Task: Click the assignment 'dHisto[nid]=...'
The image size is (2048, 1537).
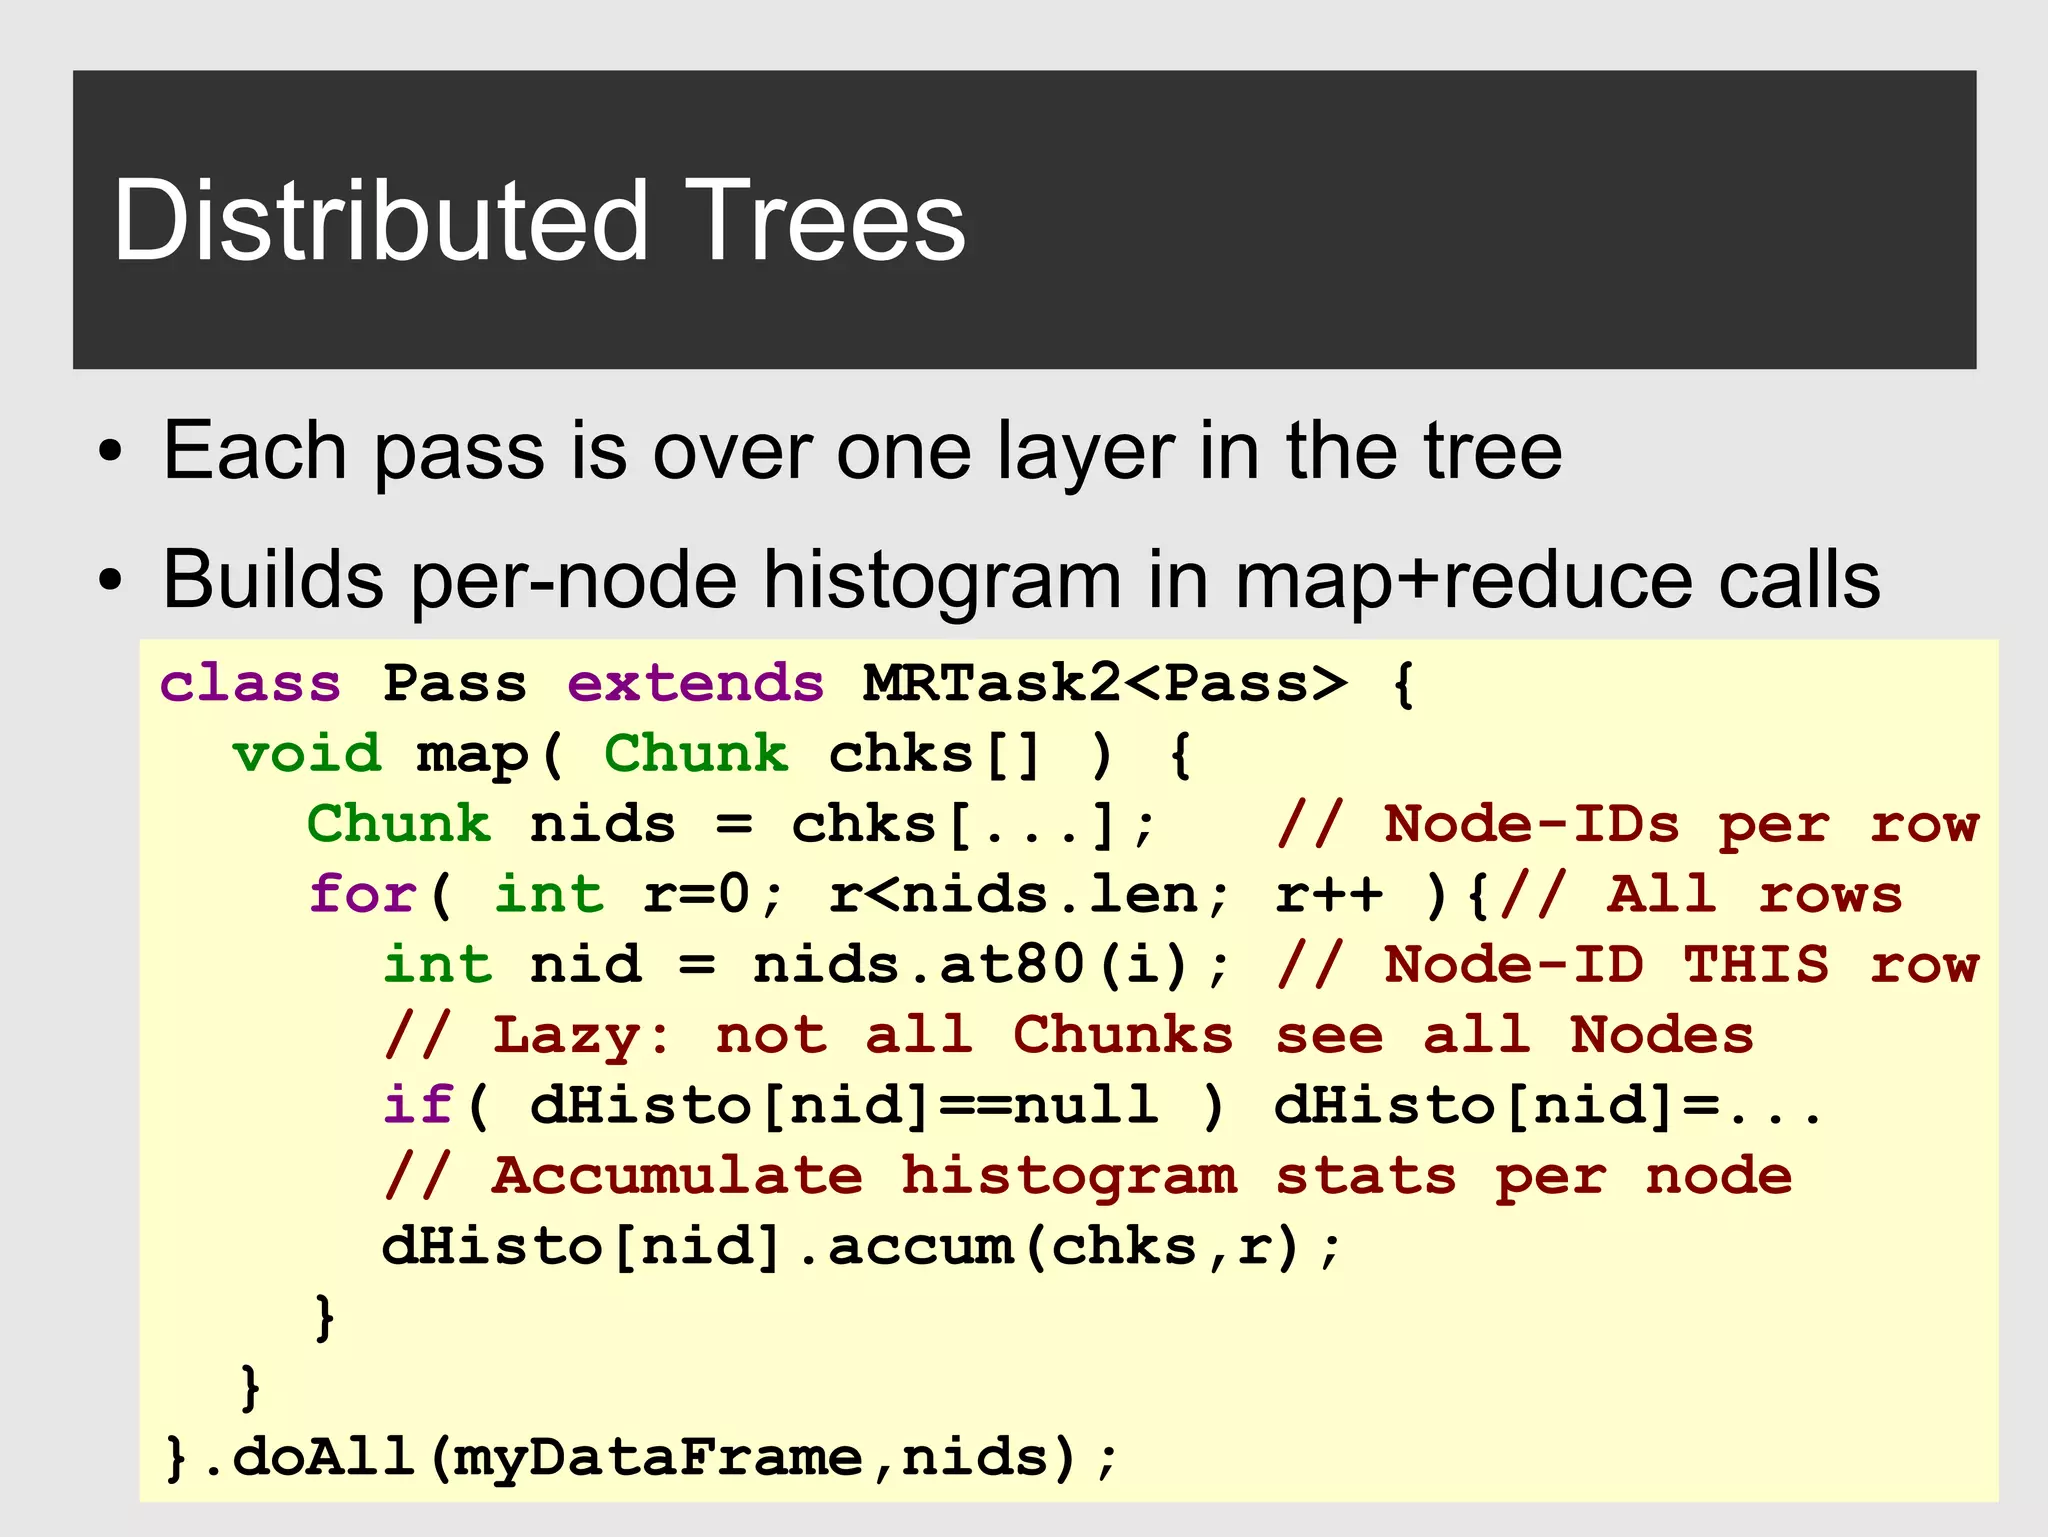Action: click(1548, 1106)
